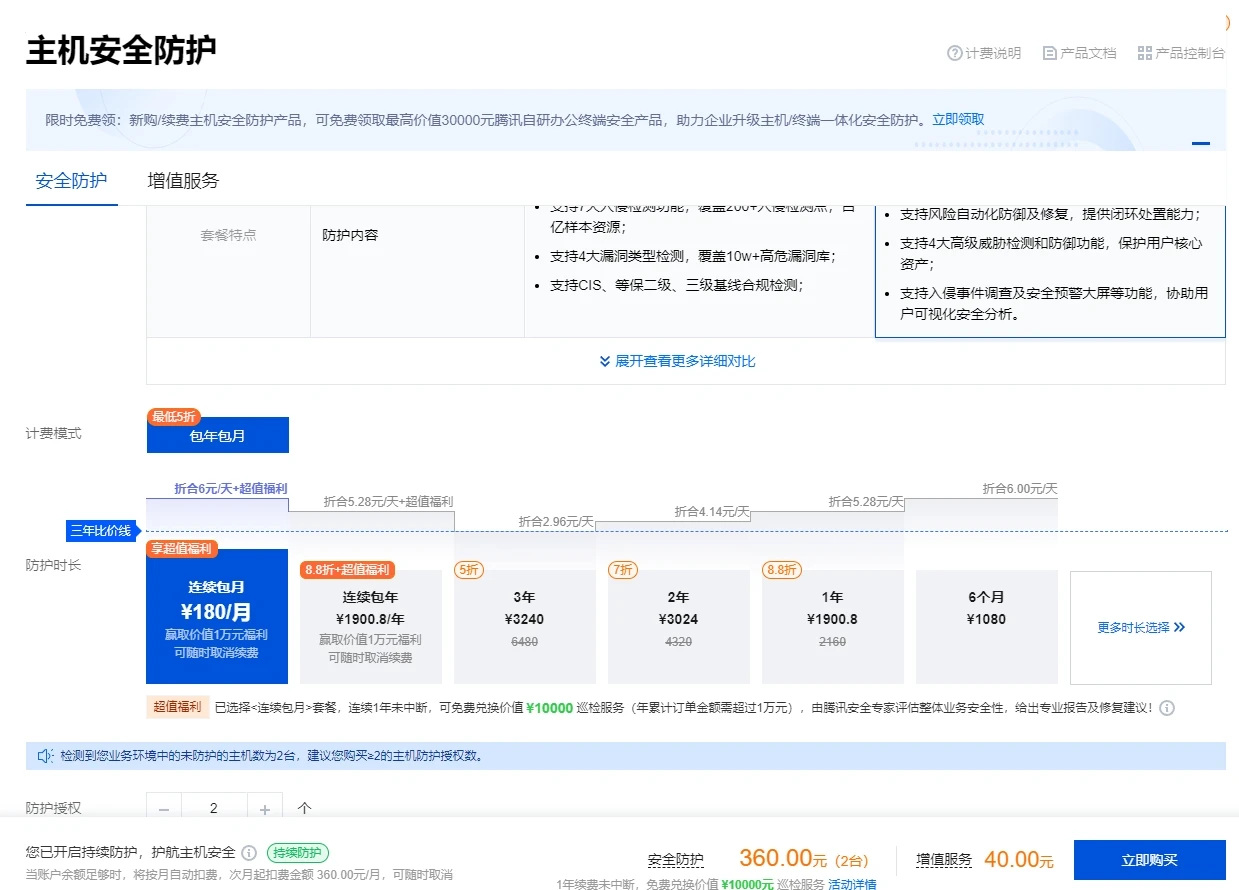Open 产品控制台 via its grid icon

(x=1145, y=53)
